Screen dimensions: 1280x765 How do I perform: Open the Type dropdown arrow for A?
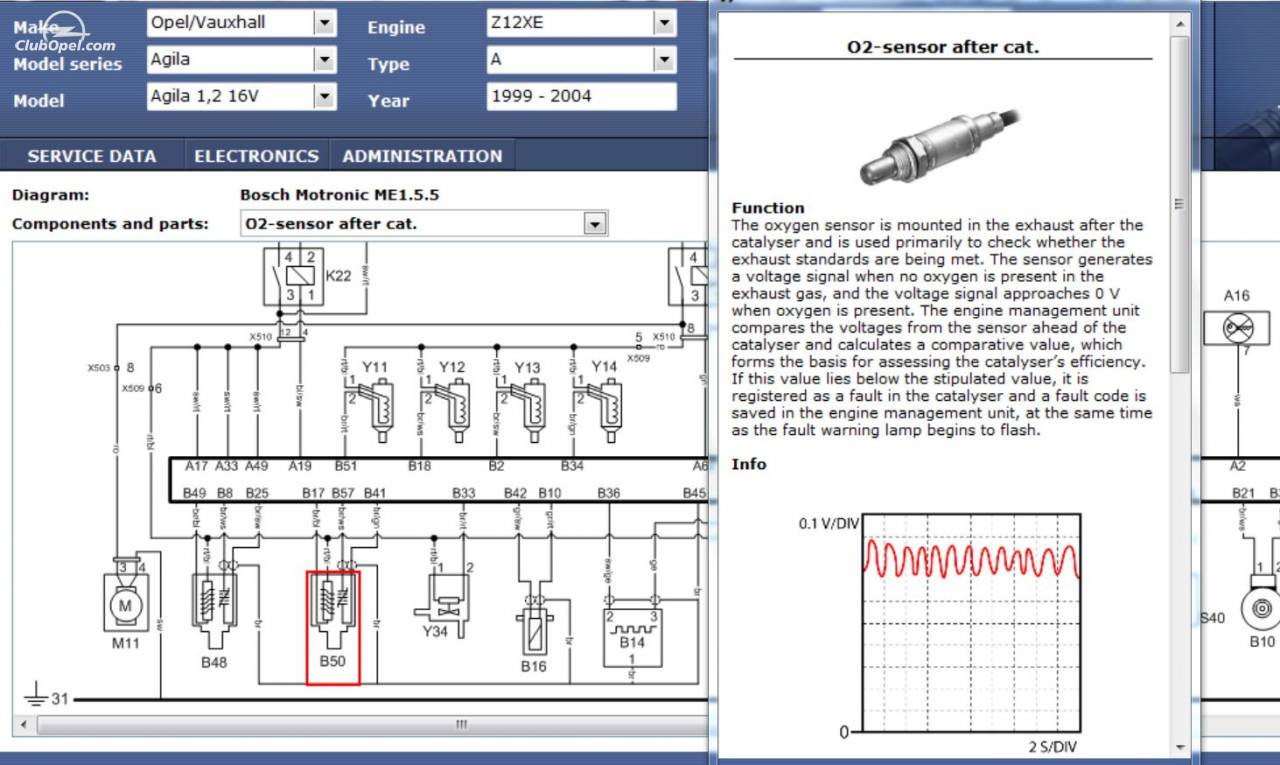(x=665, y=60)
